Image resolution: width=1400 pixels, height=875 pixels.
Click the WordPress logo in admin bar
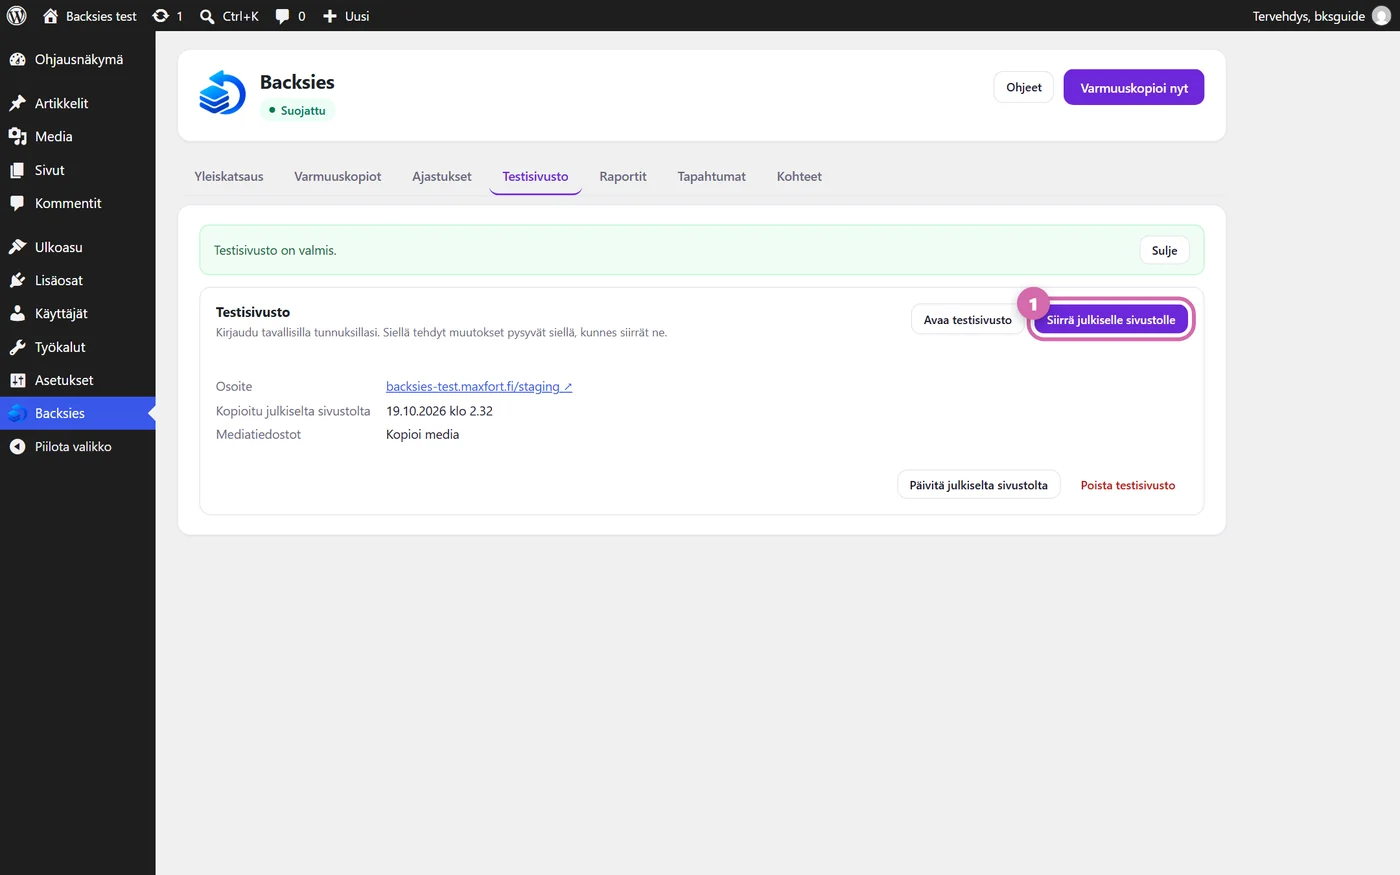17,16
